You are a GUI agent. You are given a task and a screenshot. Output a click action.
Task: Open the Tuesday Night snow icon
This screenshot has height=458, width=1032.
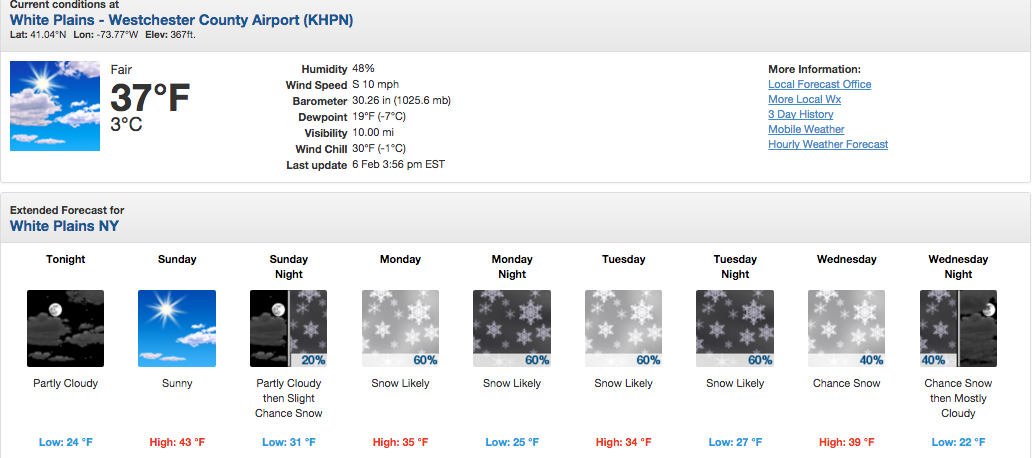click(x=735, y=328)
